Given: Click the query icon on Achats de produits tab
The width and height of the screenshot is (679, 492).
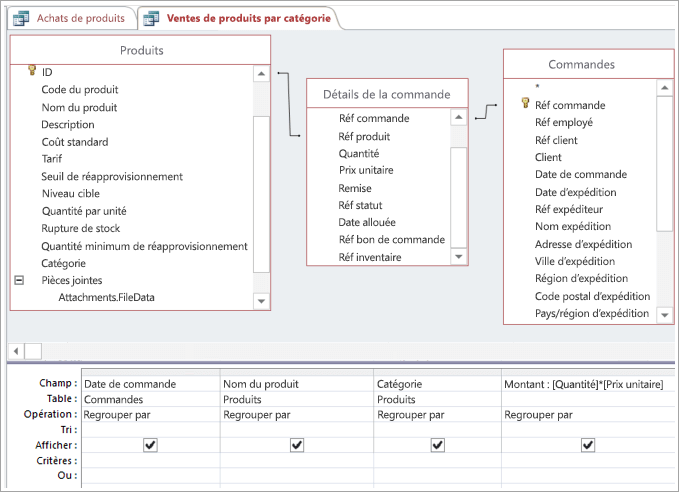Looking at the screenshot, I should 21,19.
